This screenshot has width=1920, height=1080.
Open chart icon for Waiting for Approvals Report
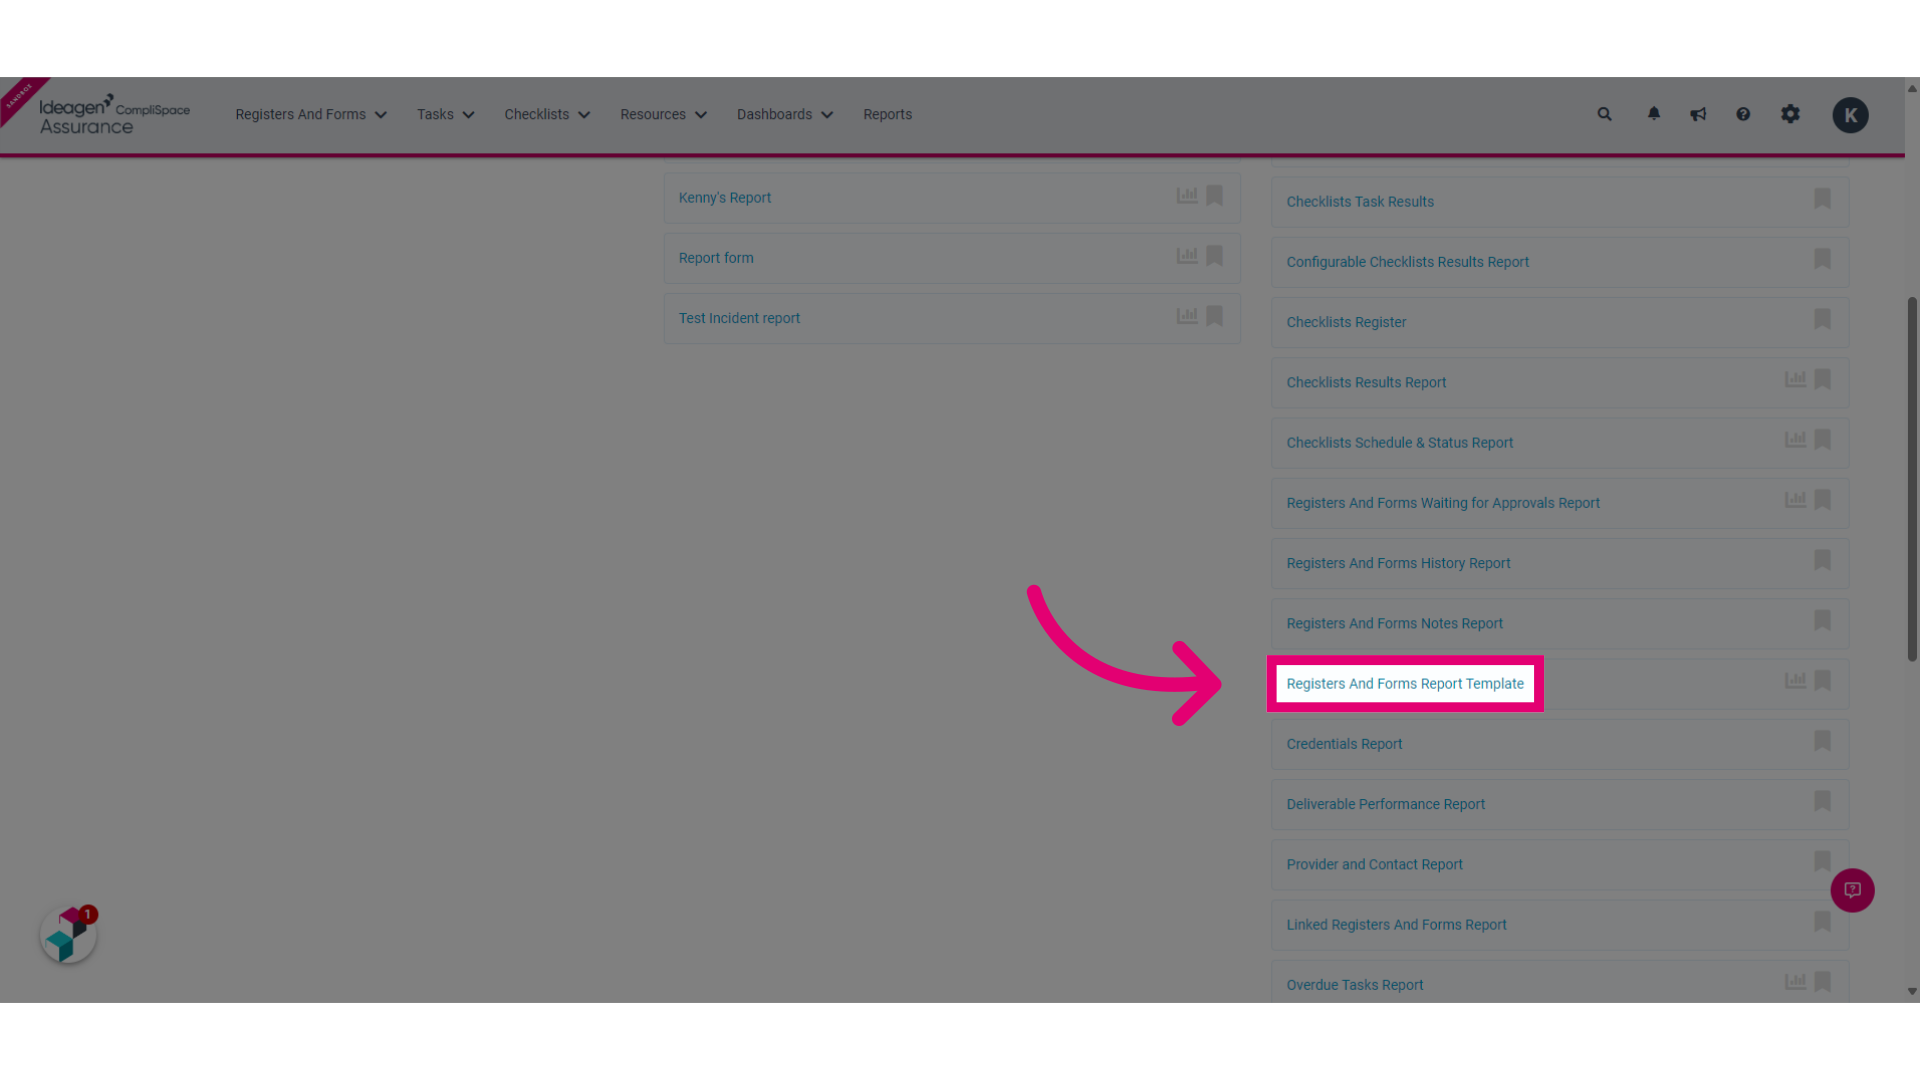tap(1796, 500)
